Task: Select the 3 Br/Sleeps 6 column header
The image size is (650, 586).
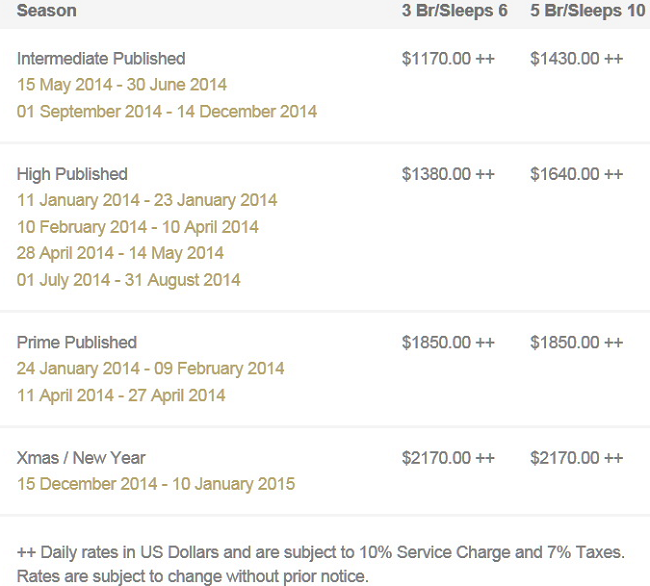Action: point(454,11)
